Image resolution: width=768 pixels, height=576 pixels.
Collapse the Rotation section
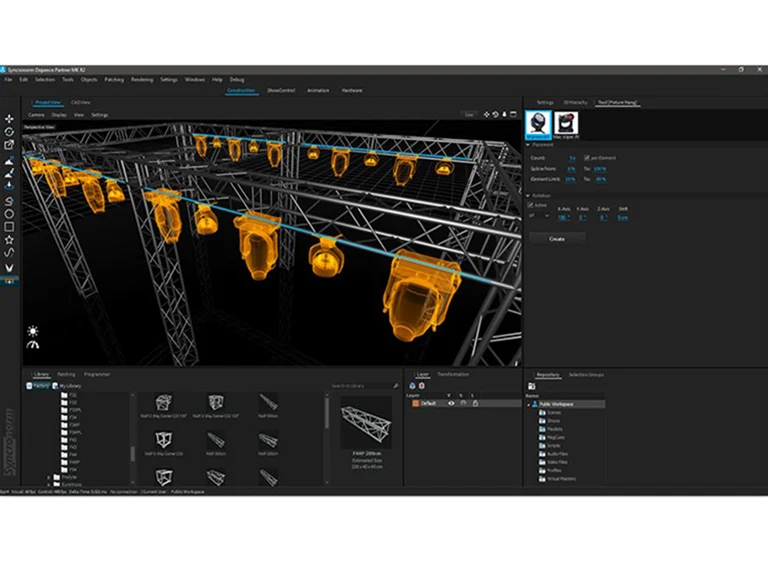pyautogui.click(x=528, y=195)
